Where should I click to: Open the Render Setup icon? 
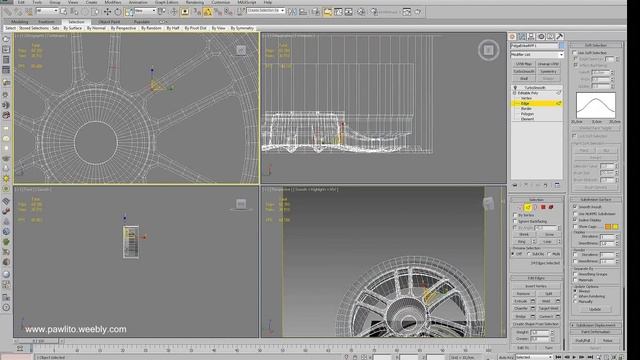tap(374, 12)
